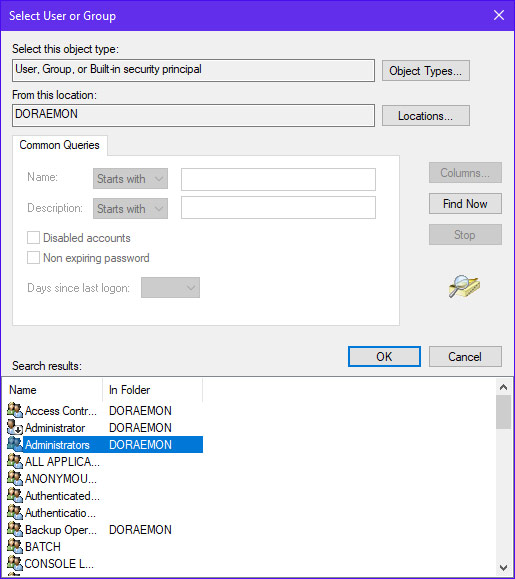Image resolution: width=515 pixels, height=579 pixels.
Task: Click the Backup Operators group icon
Action: coord(15,530)
